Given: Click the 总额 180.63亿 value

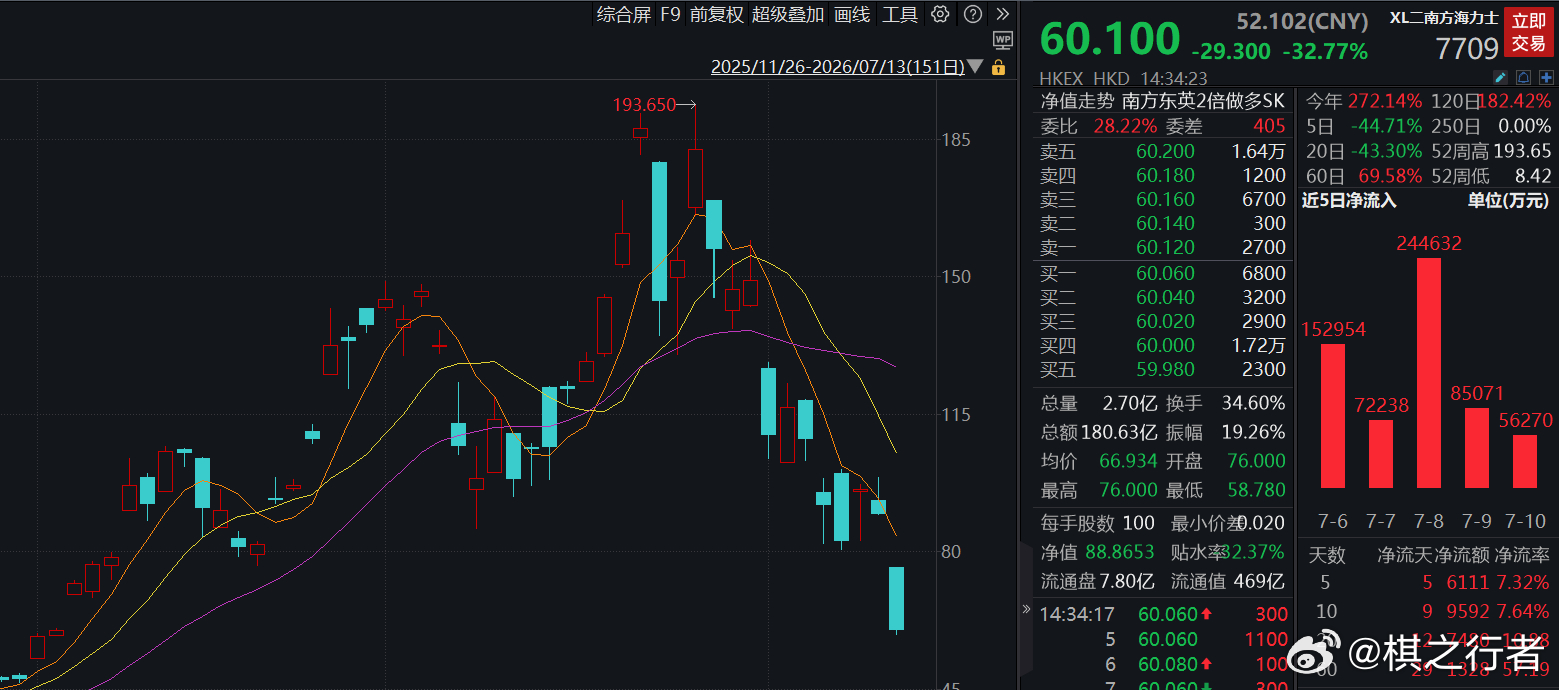Looking at the screenshot, I should [1118, 432].
